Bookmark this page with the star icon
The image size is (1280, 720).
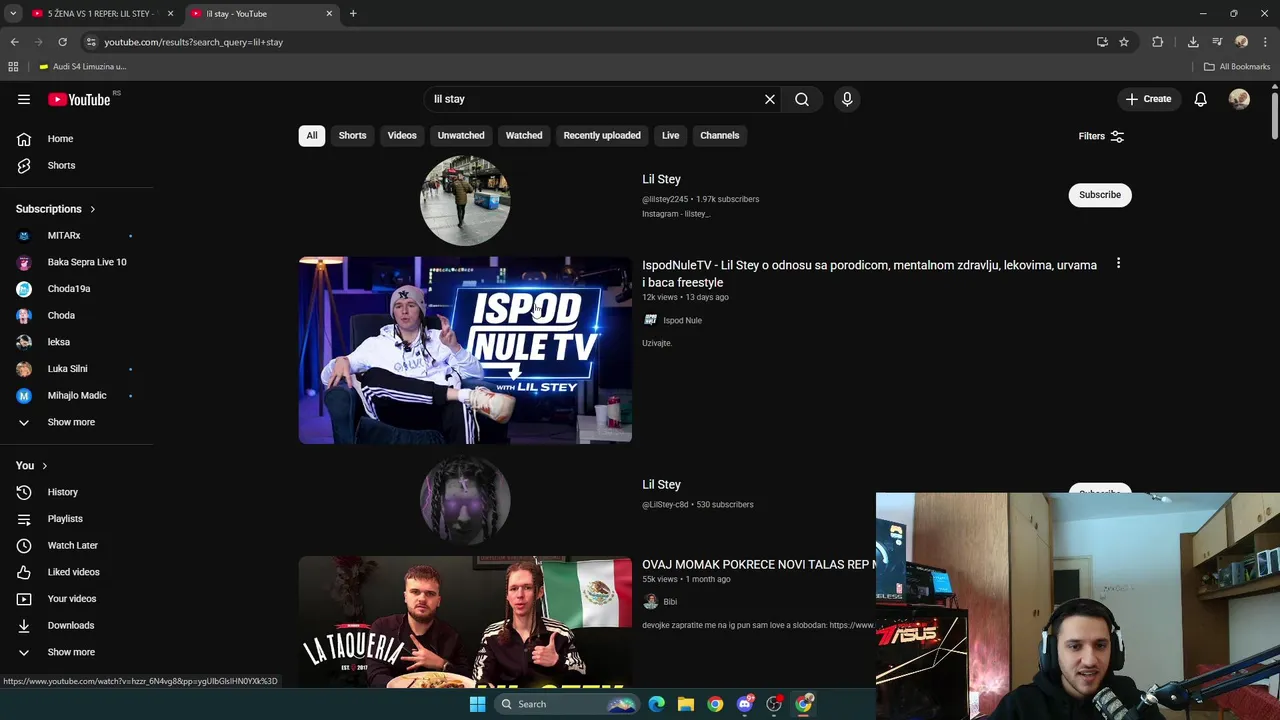pyautogui.click(x=1124, y=42)
